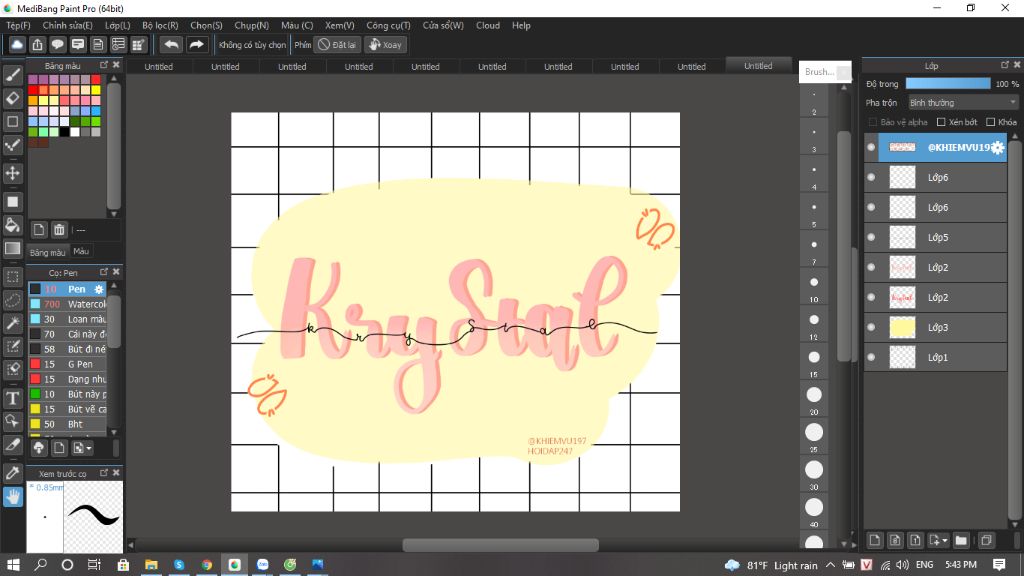Switch to the Bảng màu tab
The width and height of the screenshot is (1024, 576).
coord(48,252)
